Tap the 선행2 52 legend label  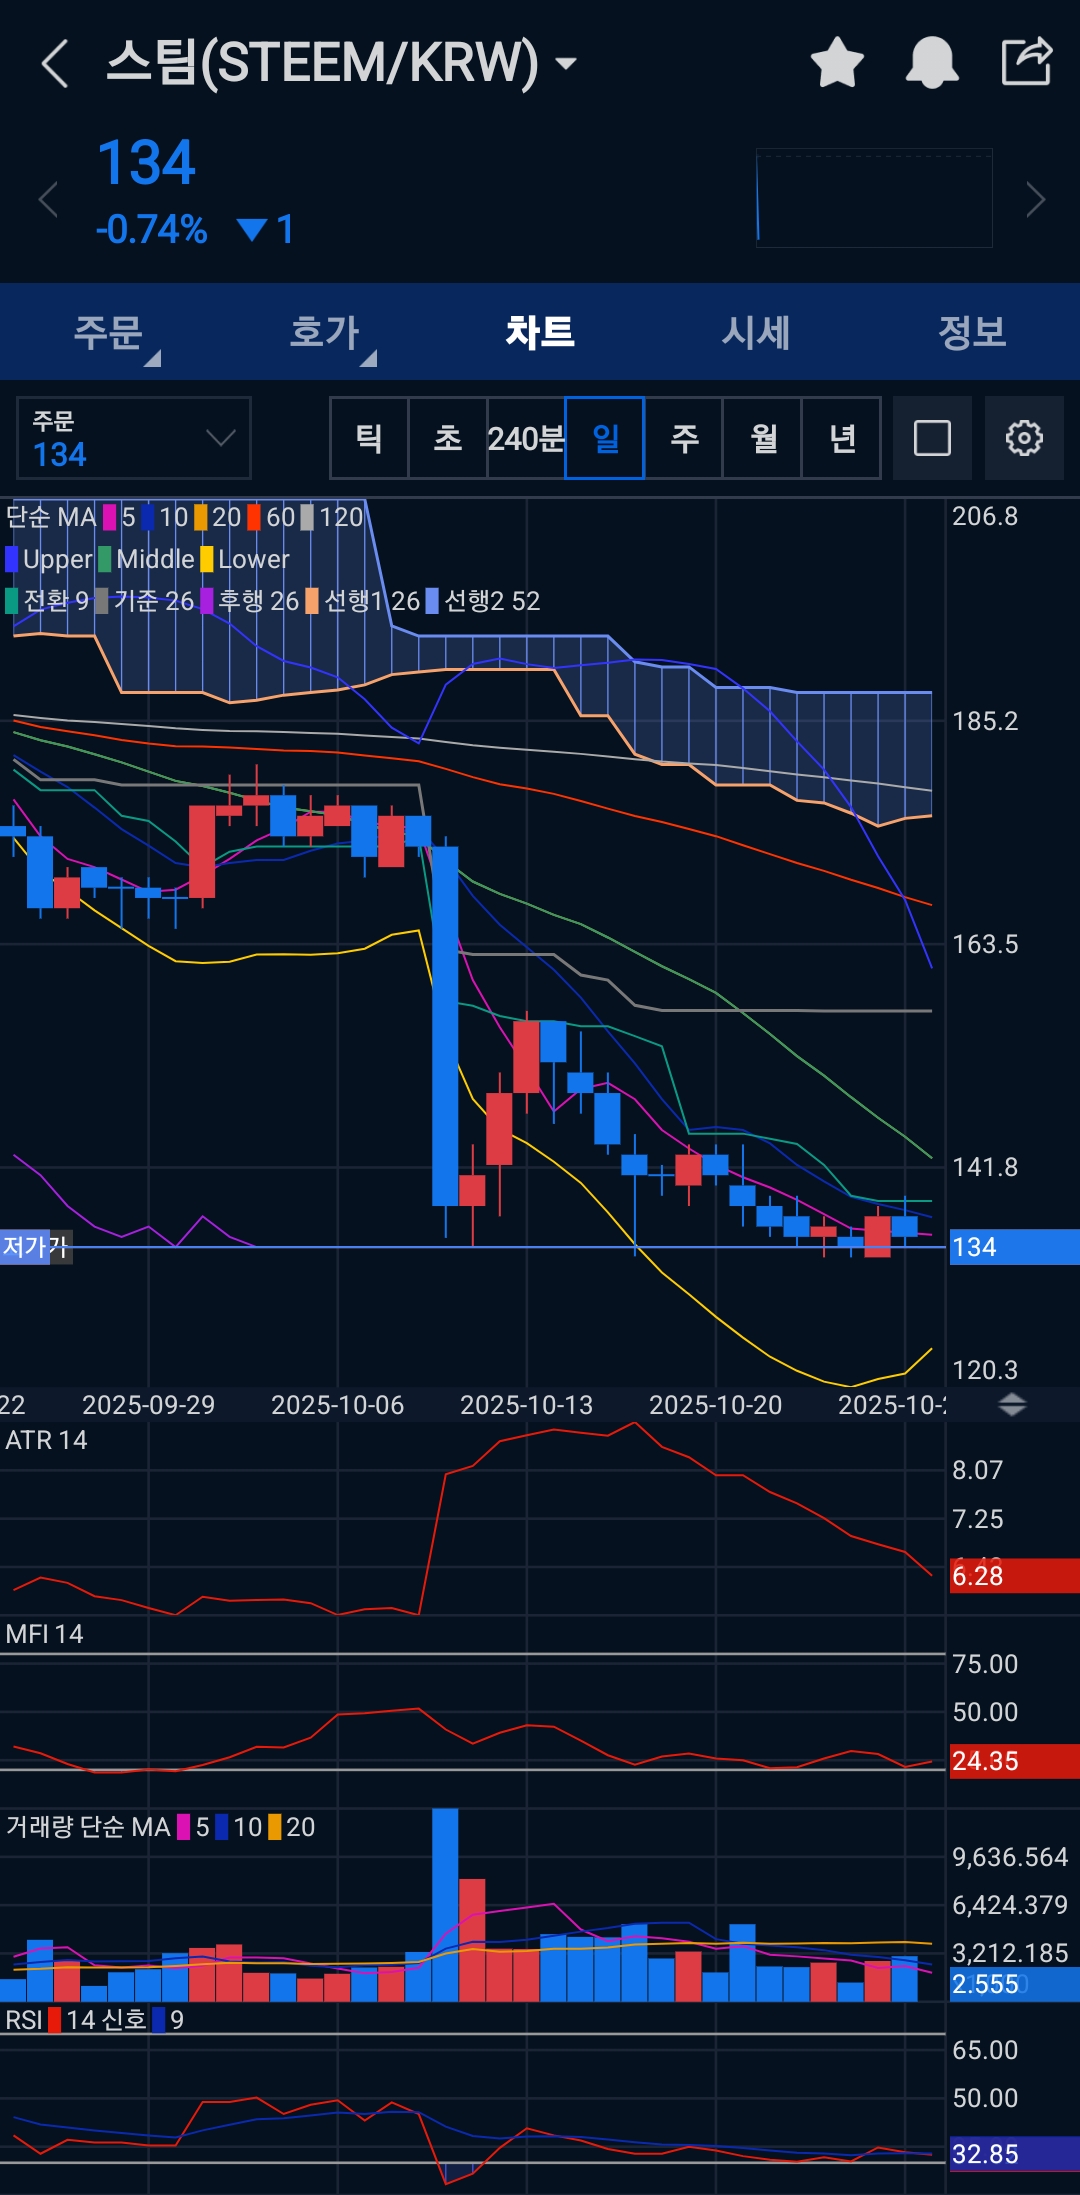point(491,601)
